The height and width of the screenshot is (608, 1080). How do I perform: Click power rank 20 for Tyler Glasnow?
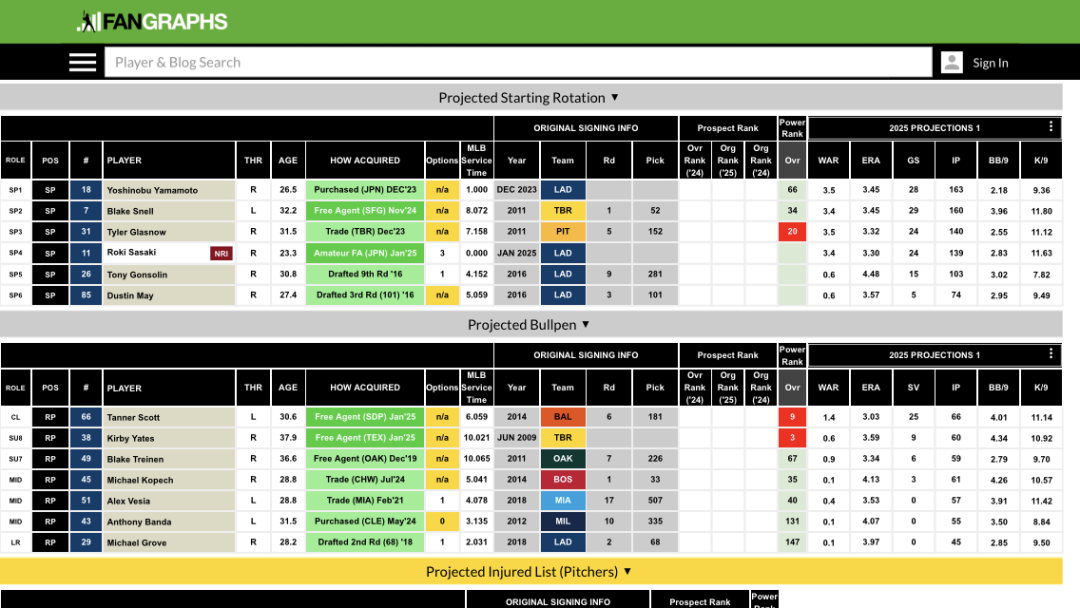792,231
